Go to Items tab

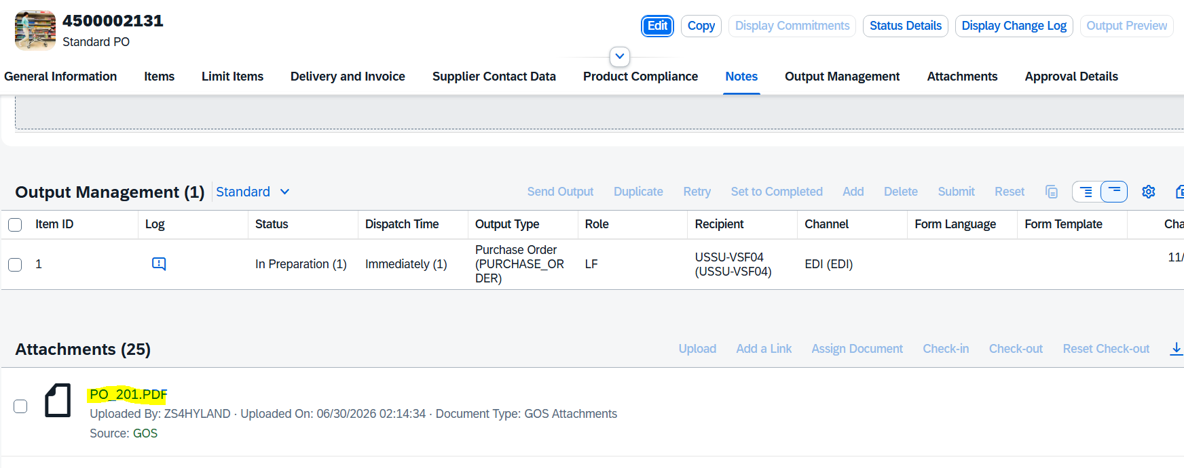pos(159,76)
